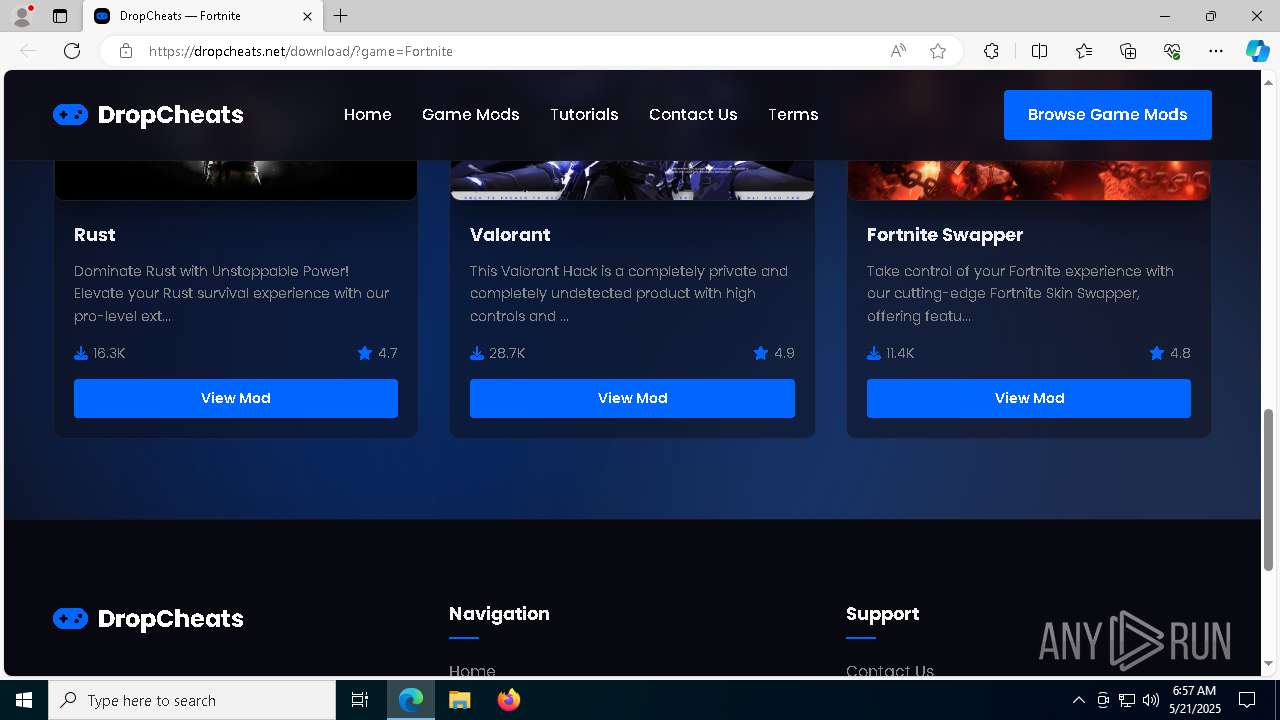Go to Home in site navigation

pos(368,115)
